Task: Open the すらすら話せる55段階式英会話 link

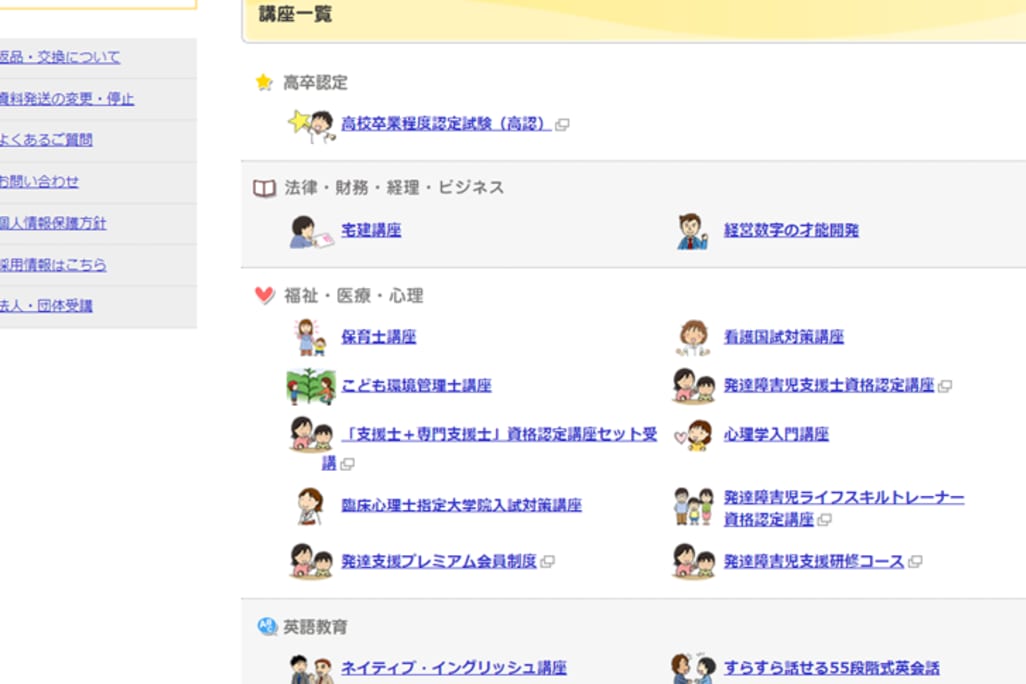Action: (831, 668)
